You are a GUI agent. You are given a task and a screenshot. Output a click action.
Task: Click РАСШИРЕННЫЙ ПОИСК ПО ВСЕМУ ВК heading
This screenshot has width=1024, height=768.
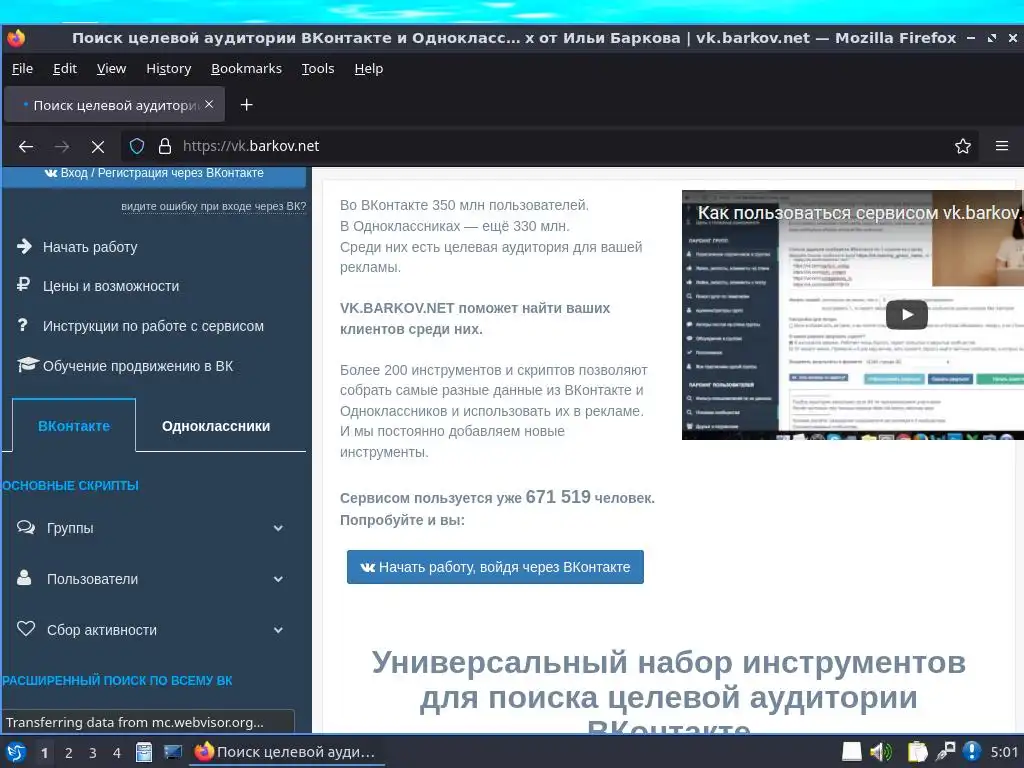(x=117, y=680)
